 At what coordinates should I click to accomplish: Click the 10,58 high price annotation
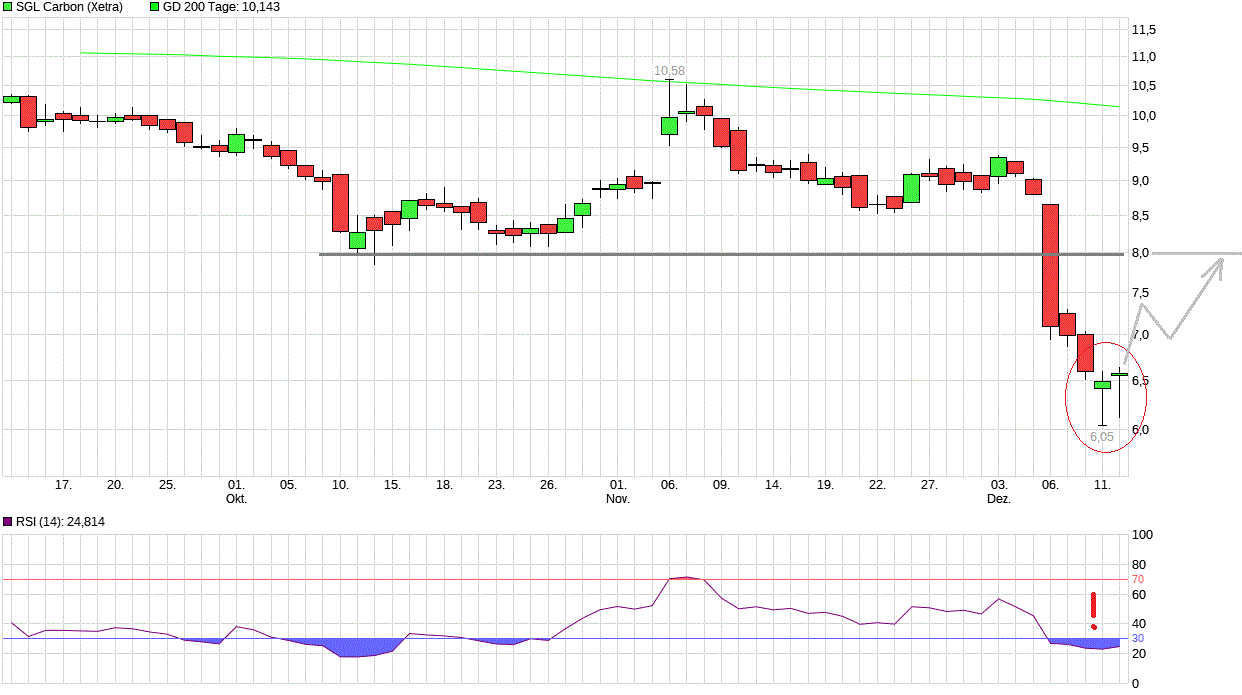pyautogui.click(x=670, y=70)
